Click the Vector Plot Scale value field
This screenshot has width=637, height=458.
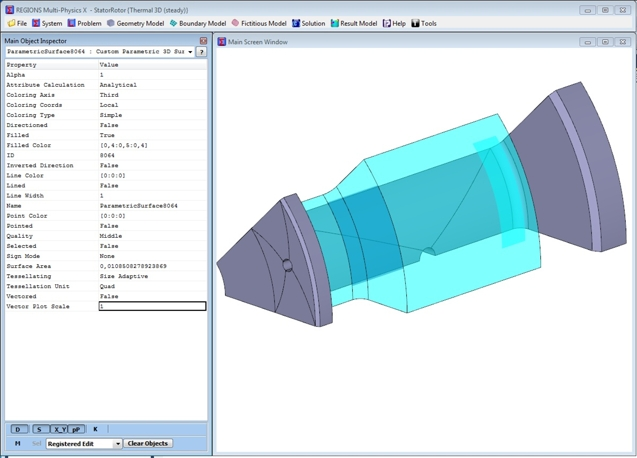(x=152, y=306)
